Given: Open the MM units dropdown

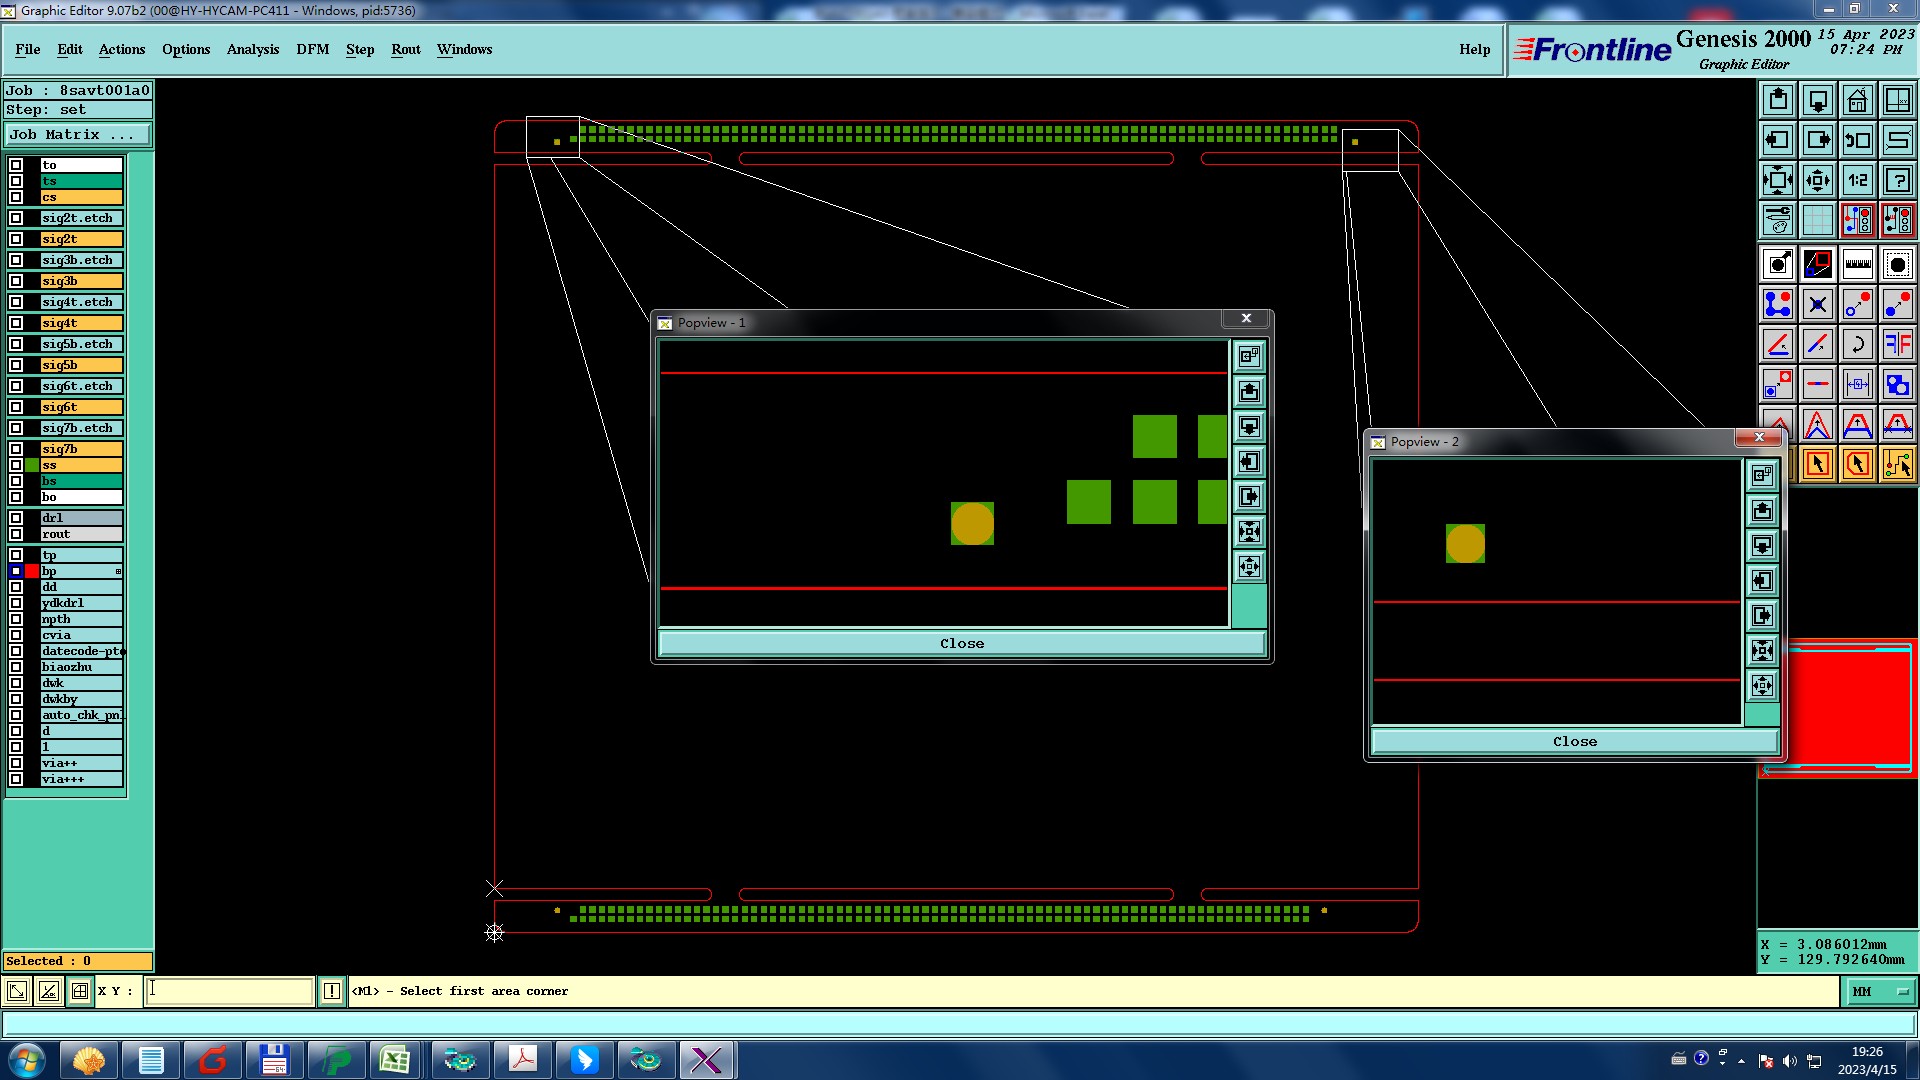Looking at the screenshot, I should tap(1880, 991).
